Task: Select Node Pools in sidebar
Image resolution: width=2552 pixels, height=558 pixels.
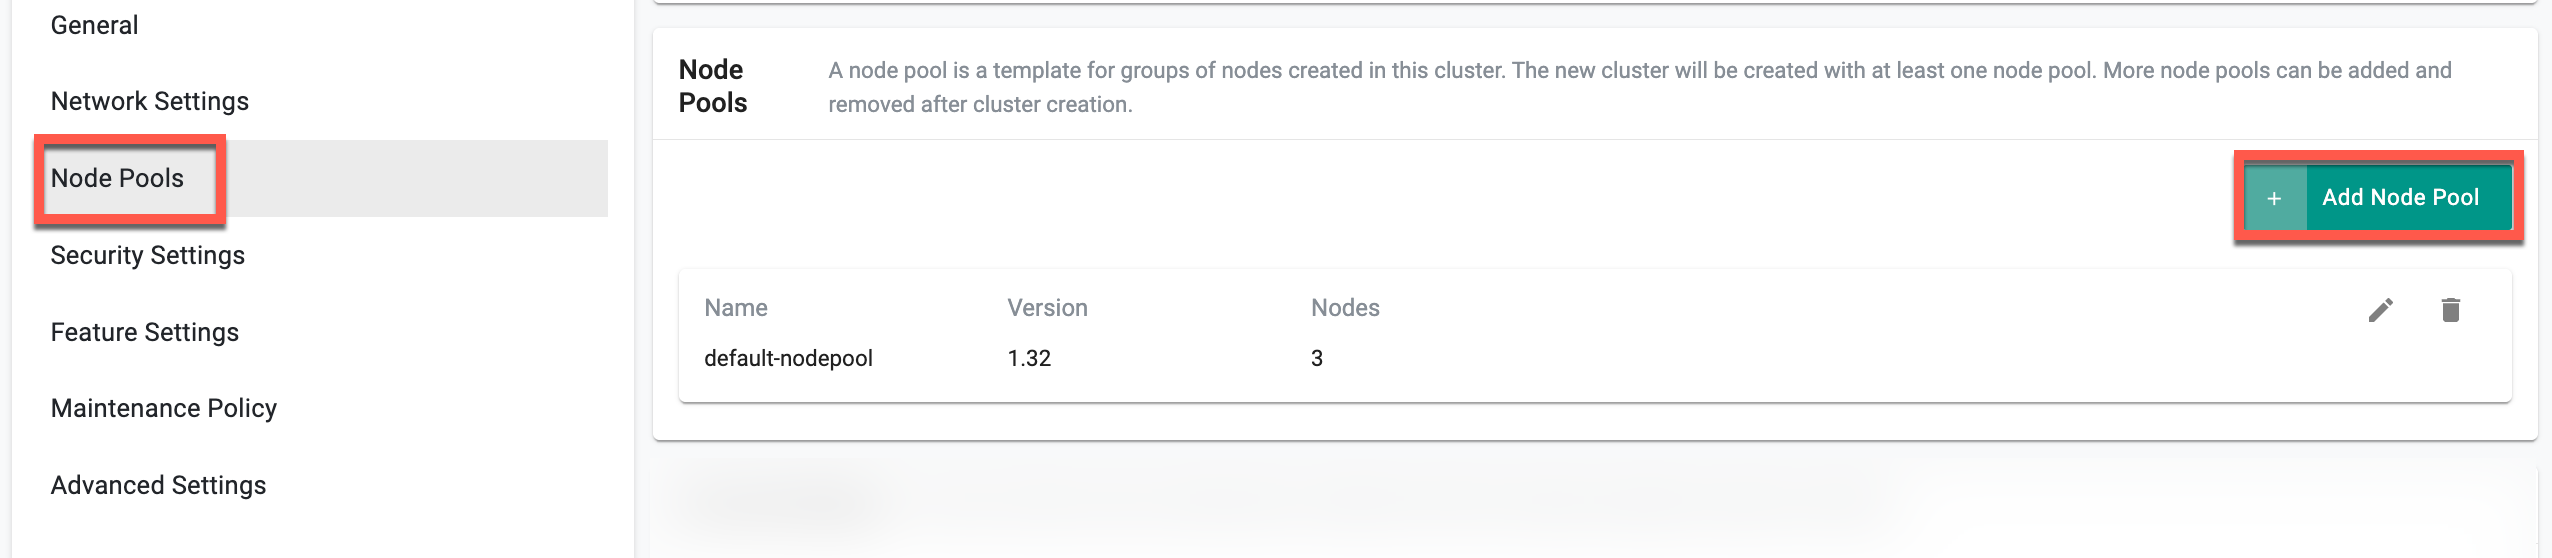Action: tap(118, 178)
